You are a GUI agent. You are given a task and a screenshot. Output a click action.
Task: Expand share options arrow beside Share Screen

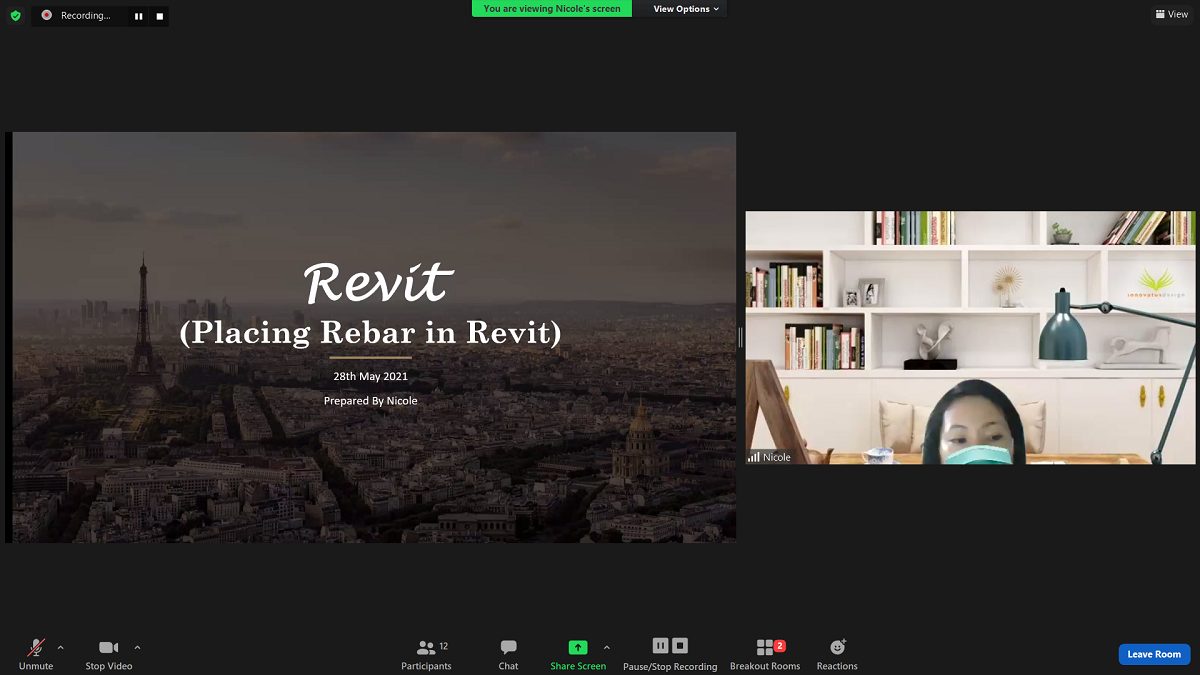click(607, 647)
